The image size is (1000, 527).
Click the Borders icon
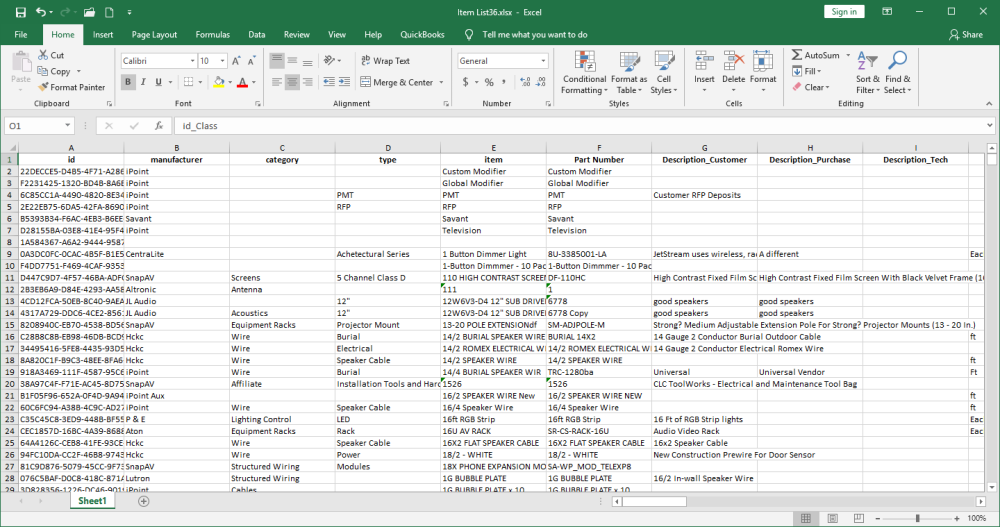click(188, 82)
